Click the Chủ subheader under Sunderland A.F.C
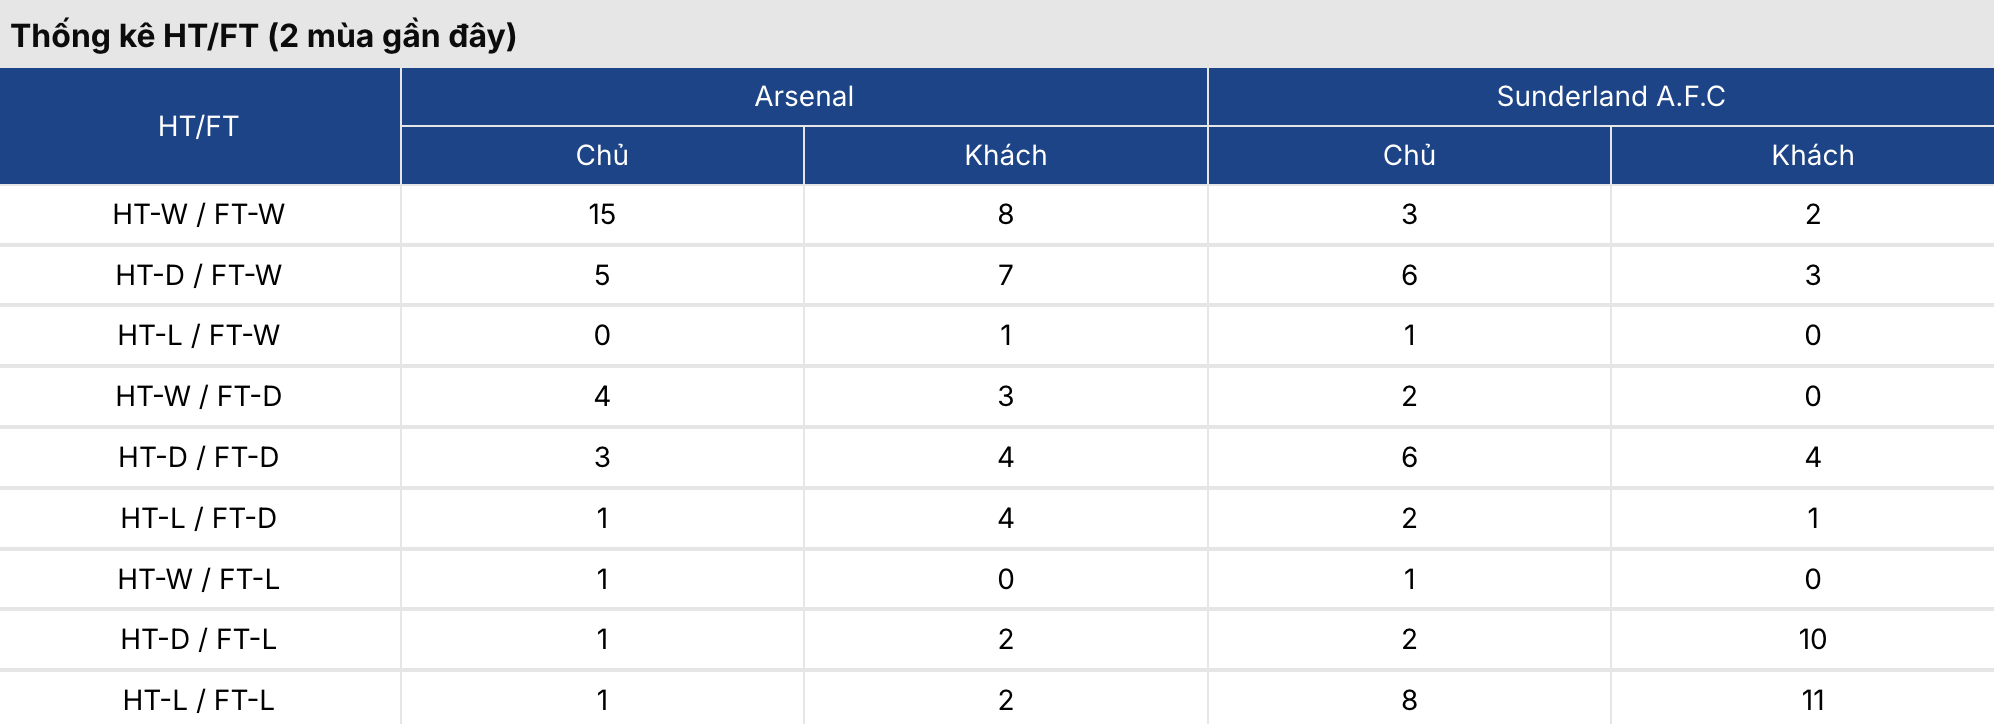Screen dimensions: 1994x724 (x=1409, y=156)
